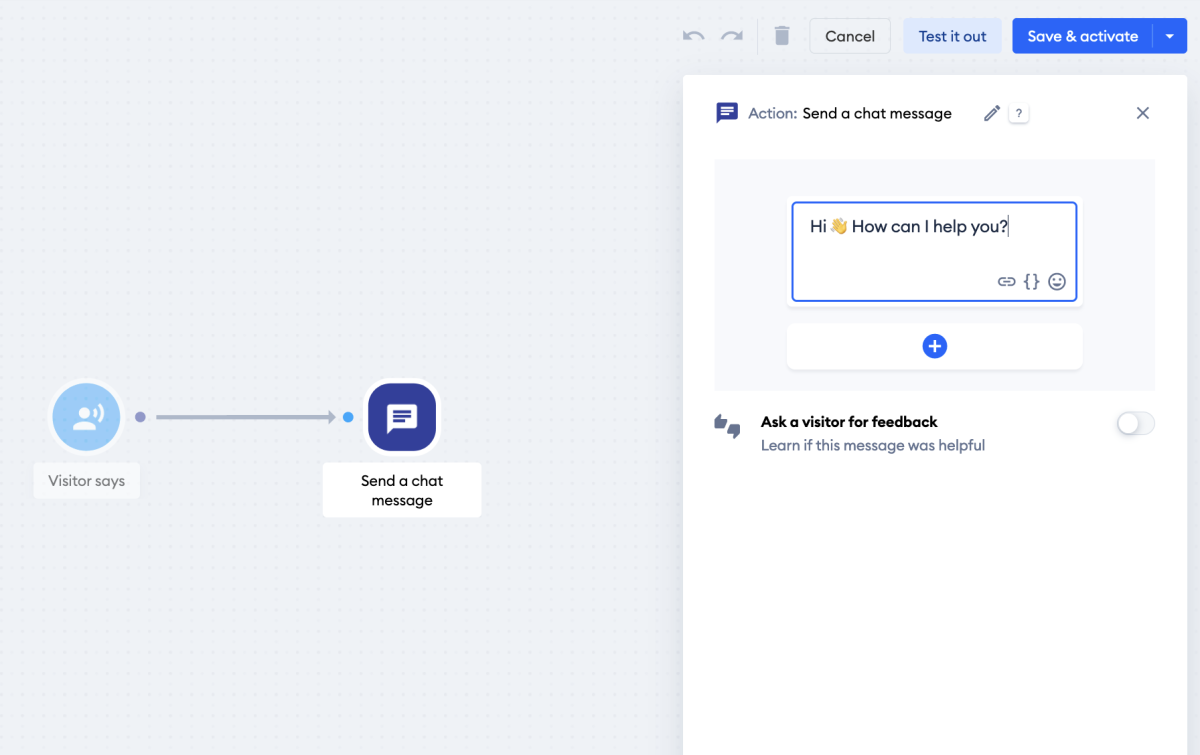Select the trash delete icon

[x=782, y=35]
